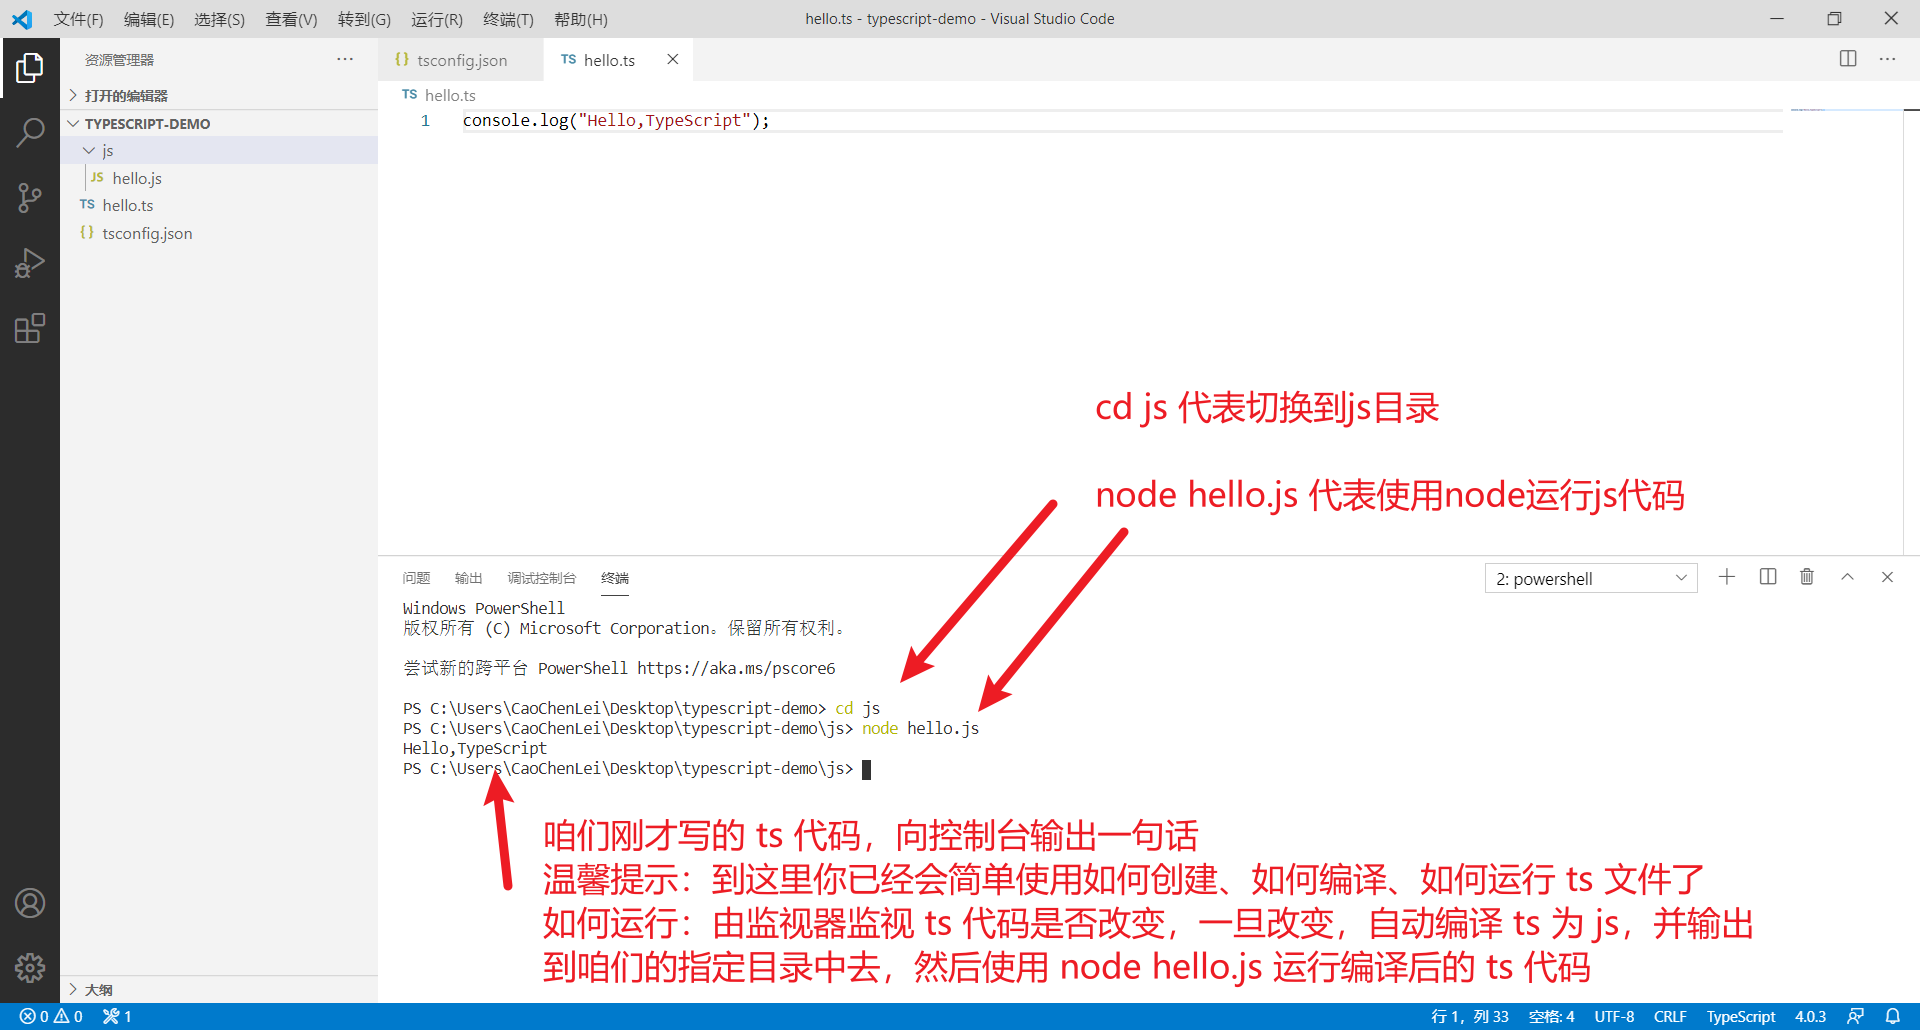This screenshot has height=1030, width=1920.
Task: Open tsconfig.json in the explorer tree
Action: tap(219, 233)
